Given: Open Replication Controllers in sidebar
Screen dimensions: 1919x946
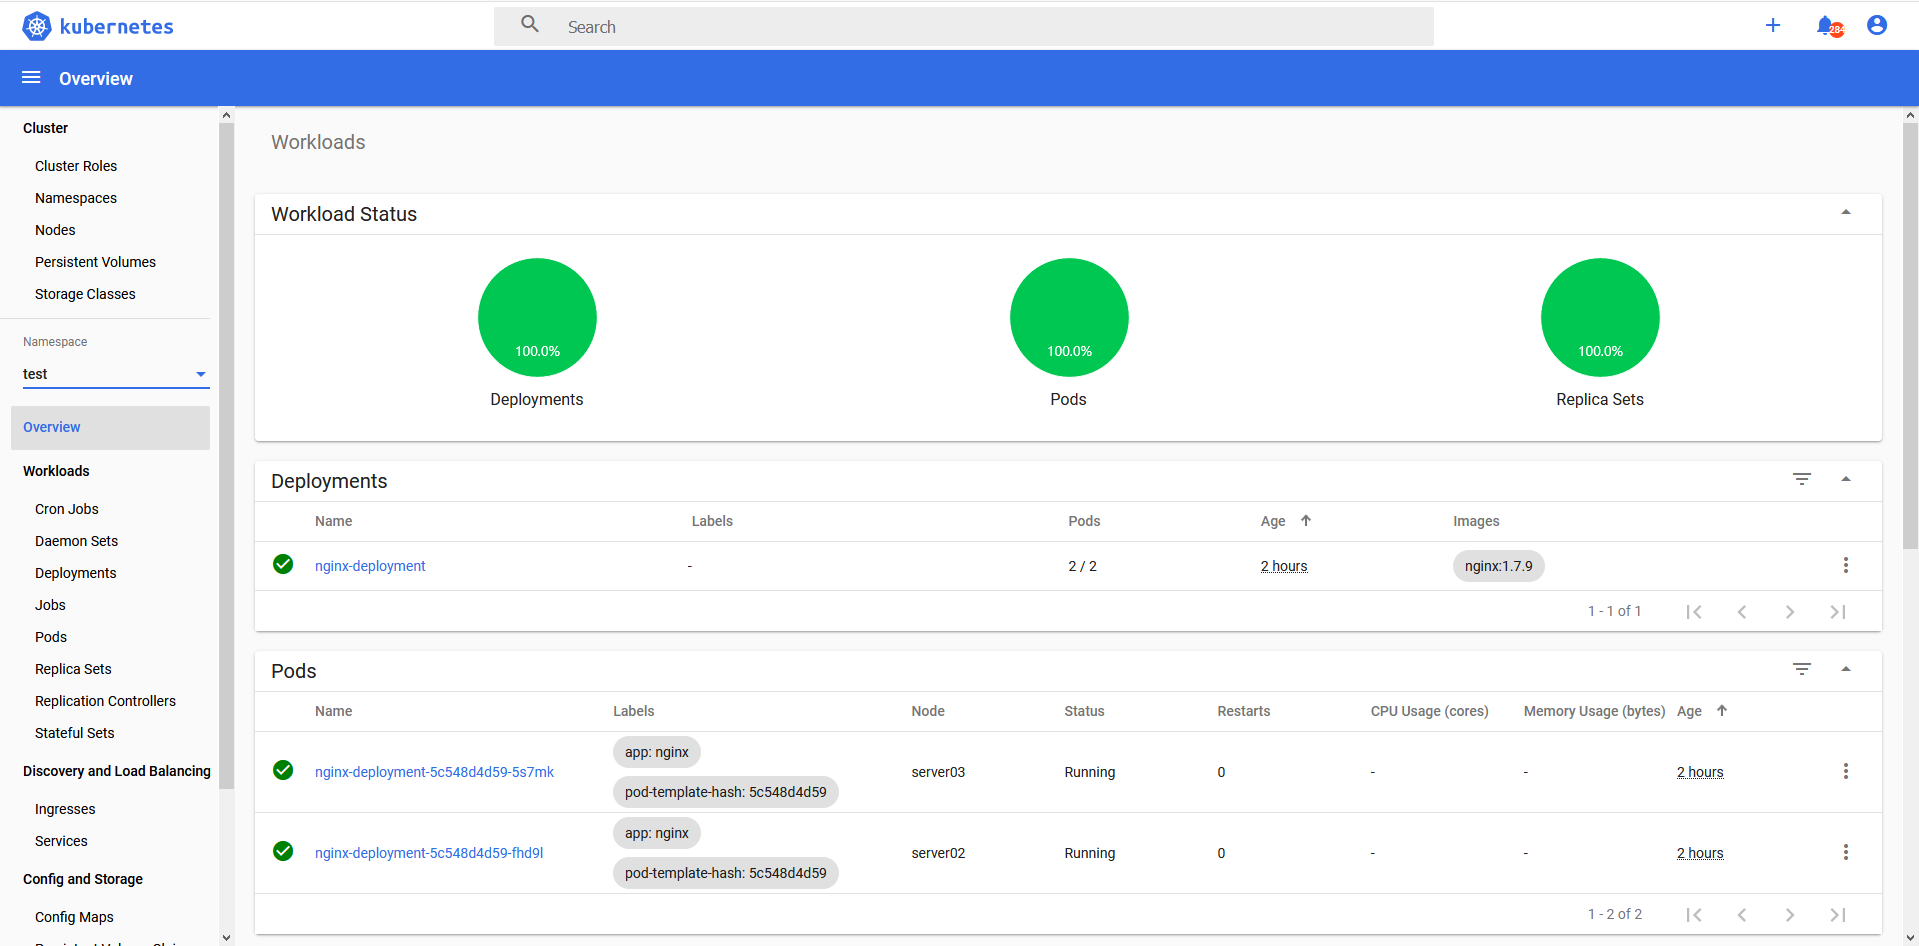Looking at the screenshot, I should [105, 701].
